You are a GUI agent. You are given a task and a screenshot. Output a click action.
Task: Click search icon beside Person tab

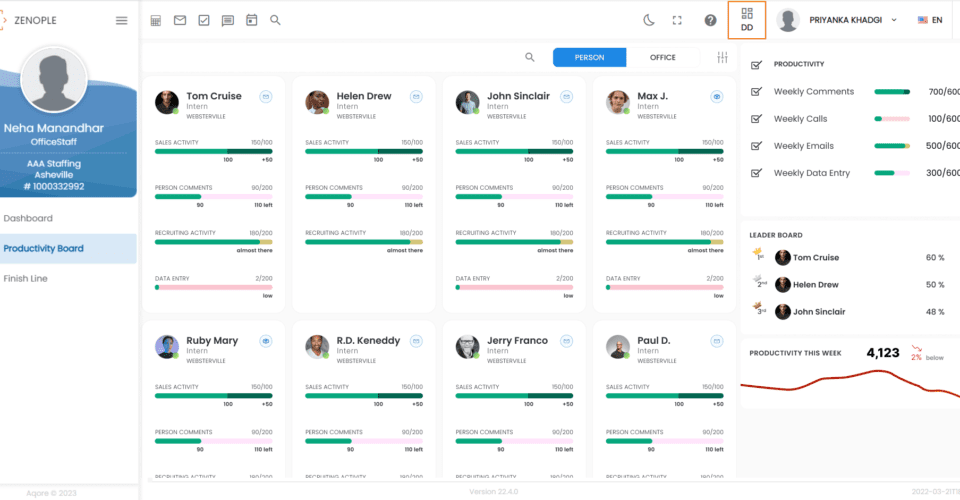pyautogui.click(x=530, y=57)
